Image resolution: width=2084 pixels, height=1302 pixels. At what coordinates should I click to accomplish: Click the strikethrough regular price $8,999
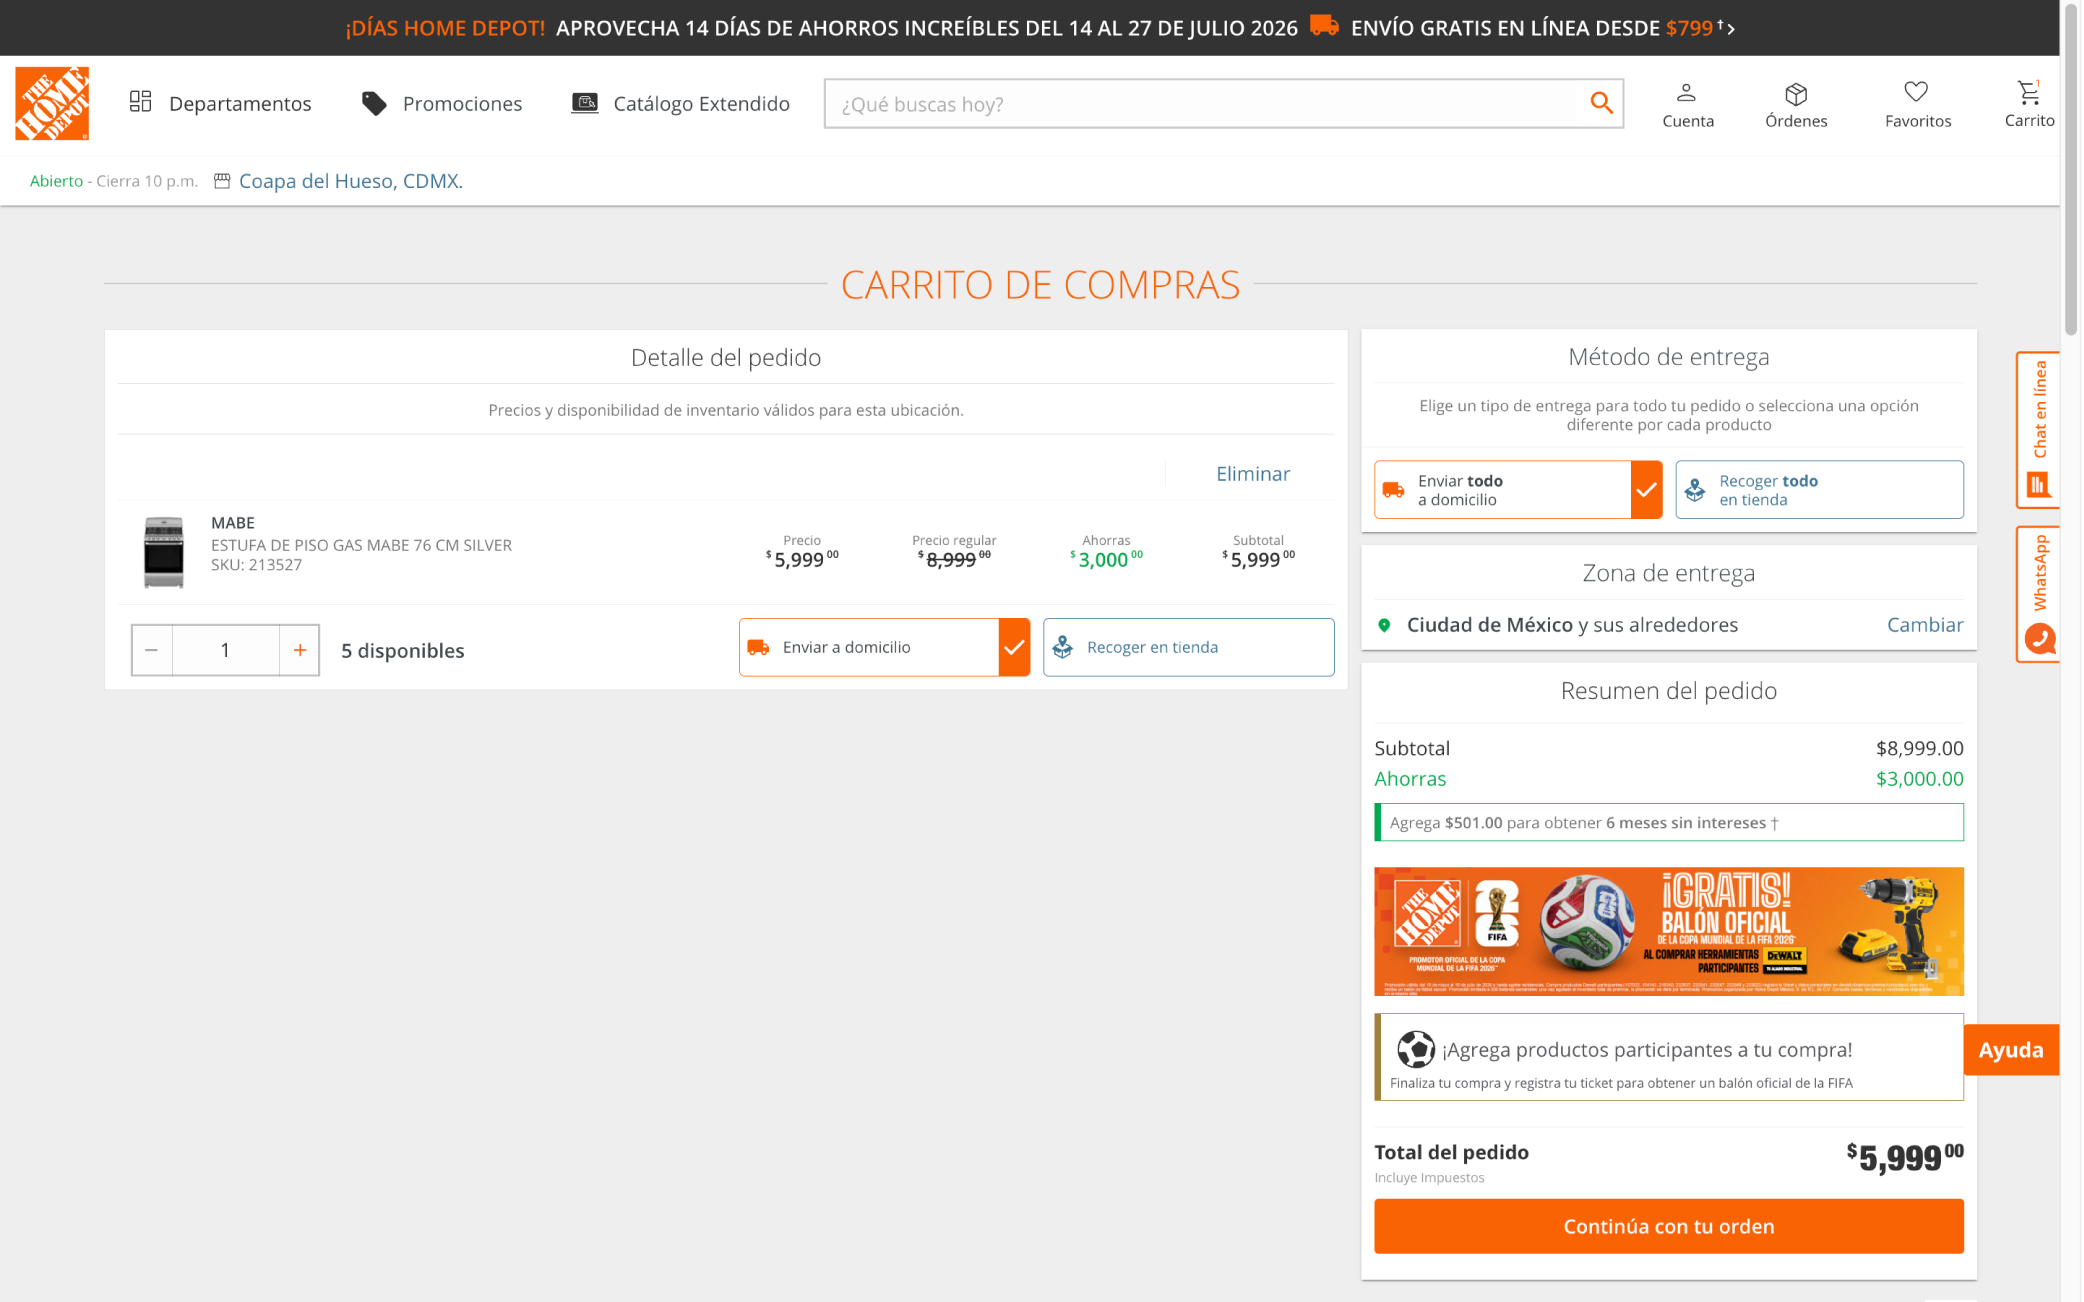[954, 559]
